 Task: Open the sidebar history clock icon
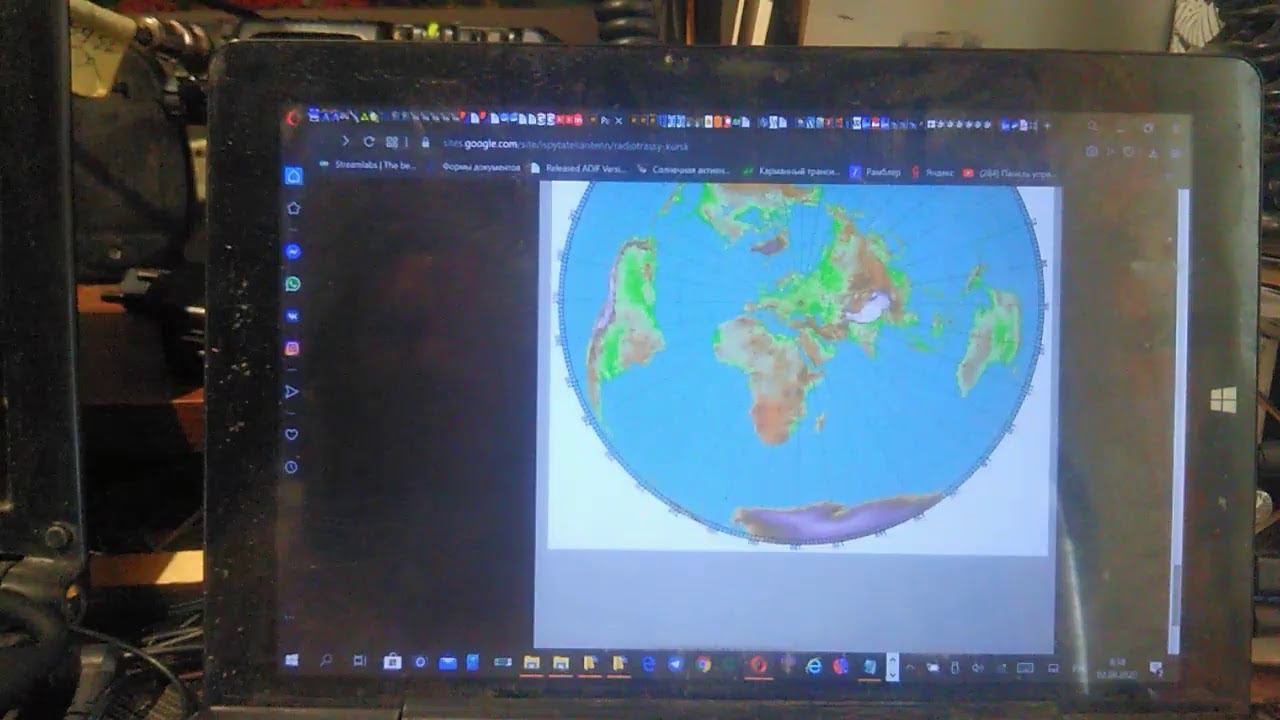click(x=291, y=467)
